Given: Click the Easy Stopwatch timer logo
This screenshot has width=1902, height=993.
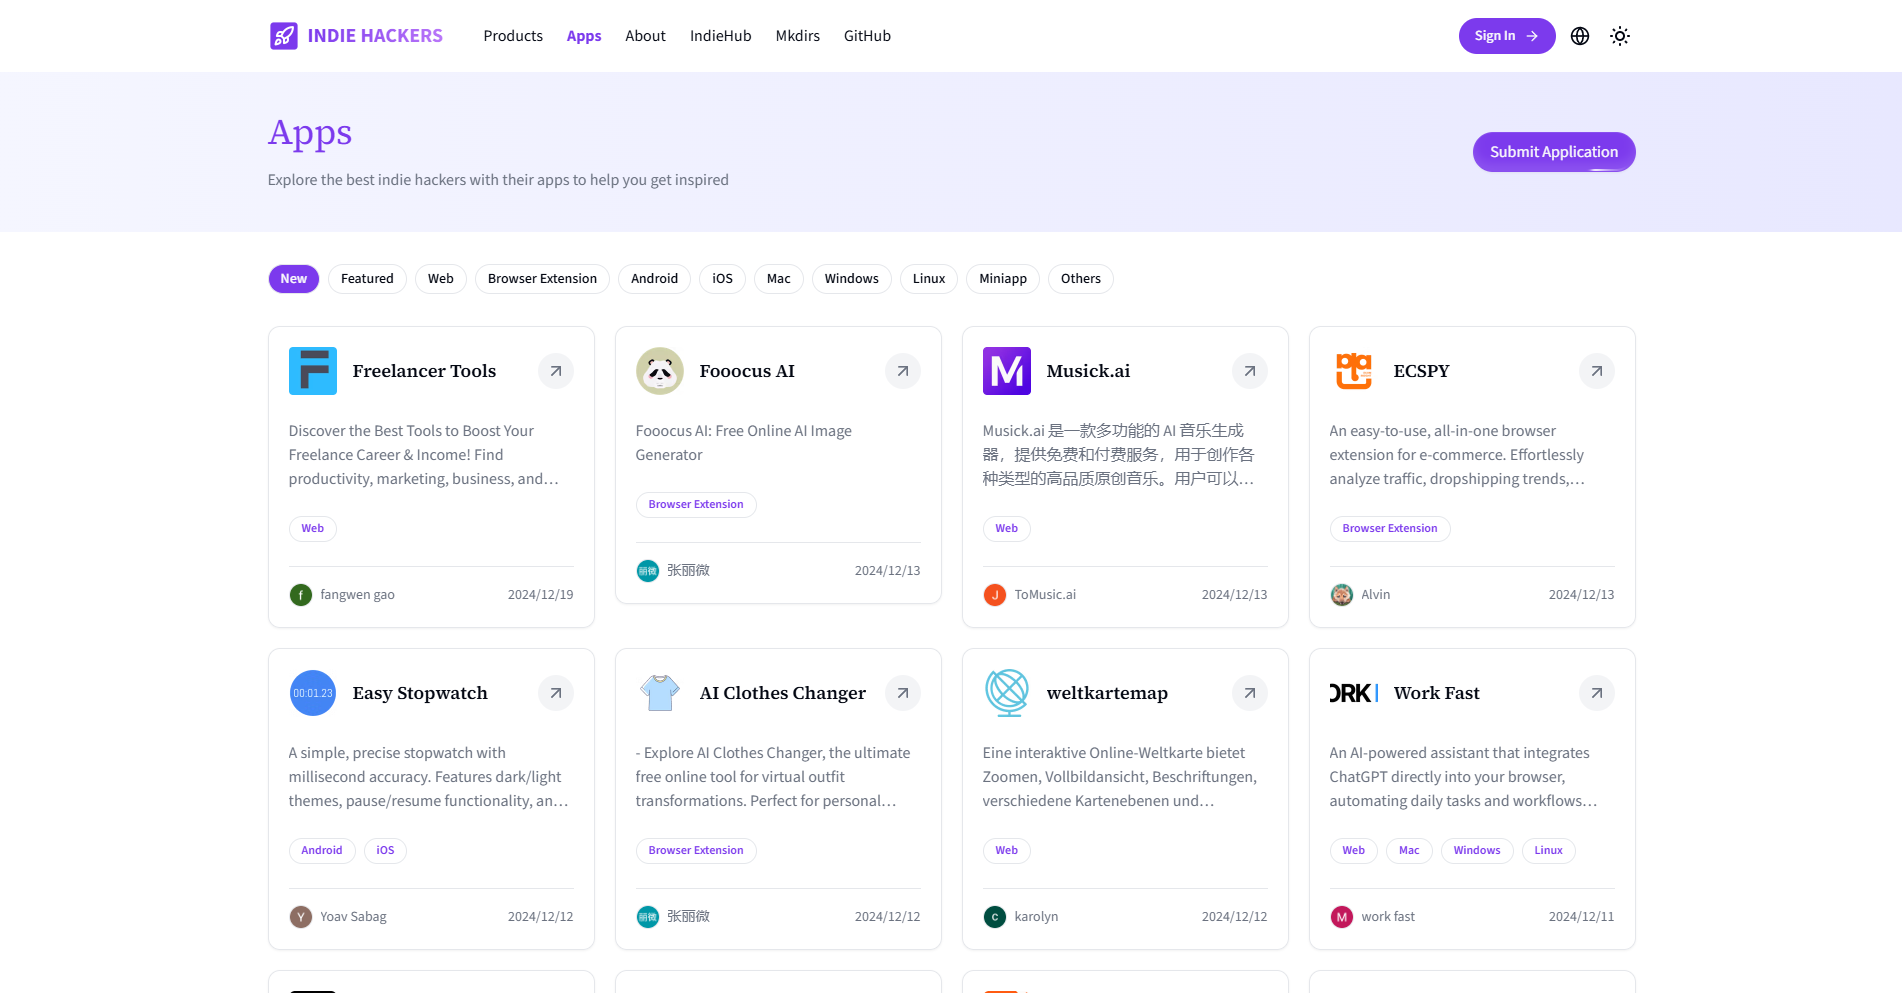Looking at the screenshot, I should 313,693.
